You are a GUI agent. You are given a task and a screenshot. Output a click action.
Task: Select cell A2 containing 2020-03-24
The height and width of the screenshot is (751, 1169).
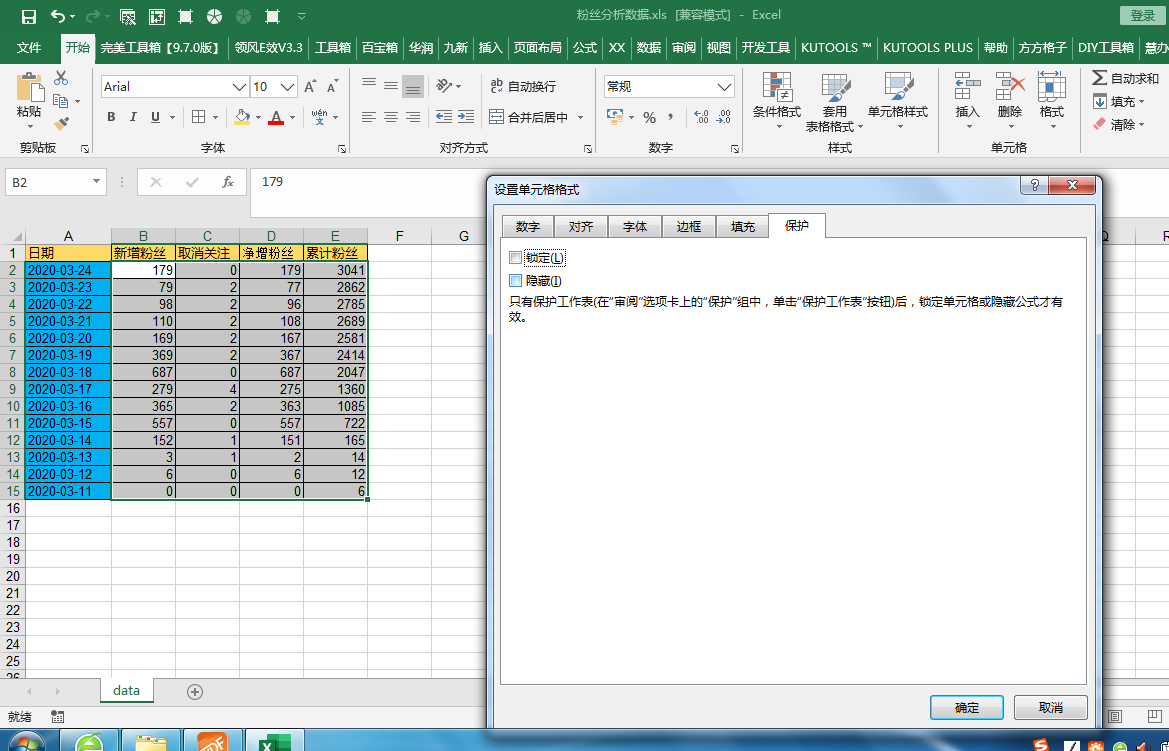coord(69,270)
